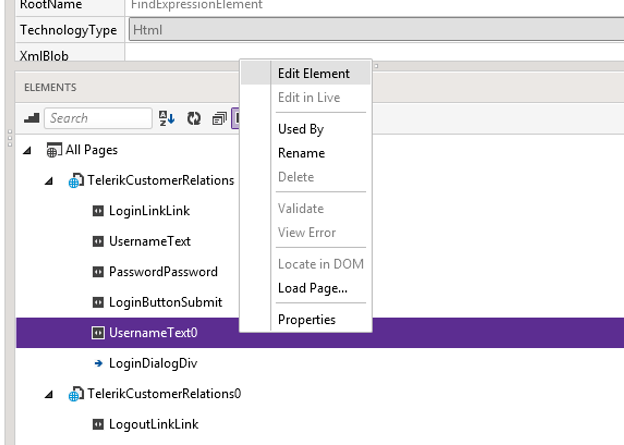Screen dimensions: 624x445
Task: Click the arrow icon beside LoginDialogDiv
Action: tap(98, 363)
